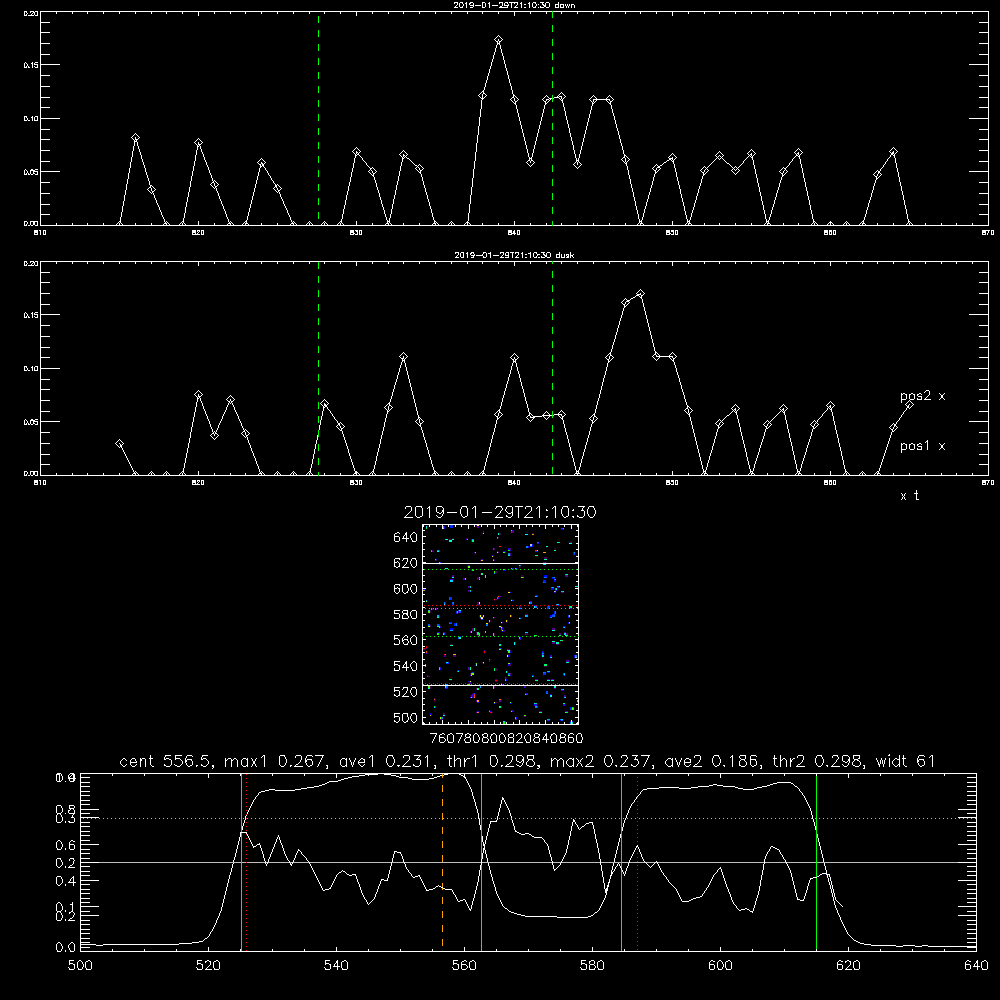
Task: Click the highest peak marker in dawn plot
Action: pyautogui.click(x=499, y=40)
